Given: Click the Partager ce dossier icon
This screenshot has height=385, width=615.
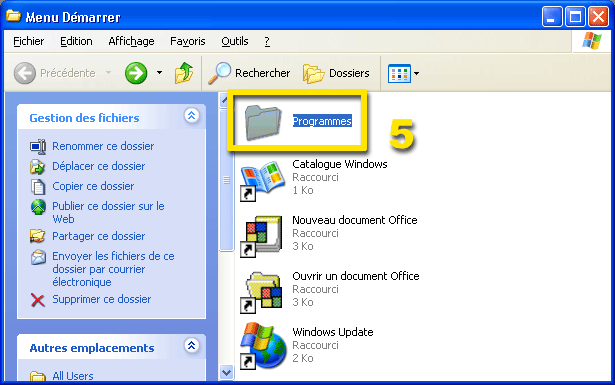Looking at the screenshot, I should pos(38,236).
